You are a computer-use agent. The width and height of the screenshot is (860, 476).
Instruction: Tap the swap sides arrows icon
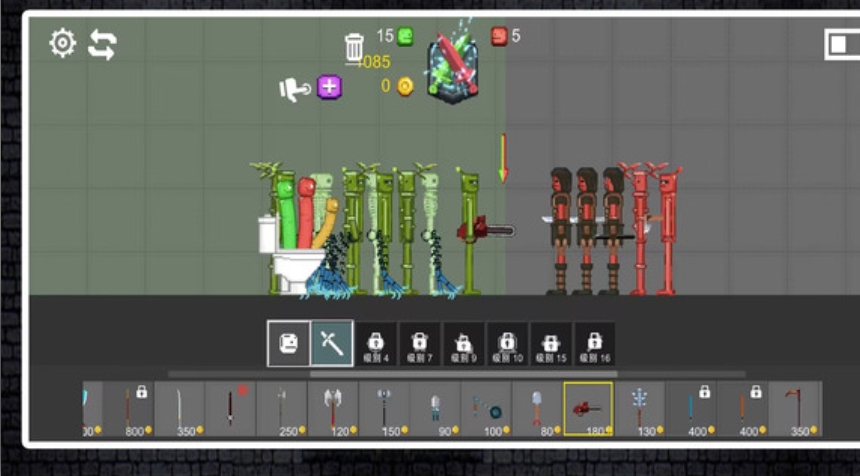(x=103, y=44)
